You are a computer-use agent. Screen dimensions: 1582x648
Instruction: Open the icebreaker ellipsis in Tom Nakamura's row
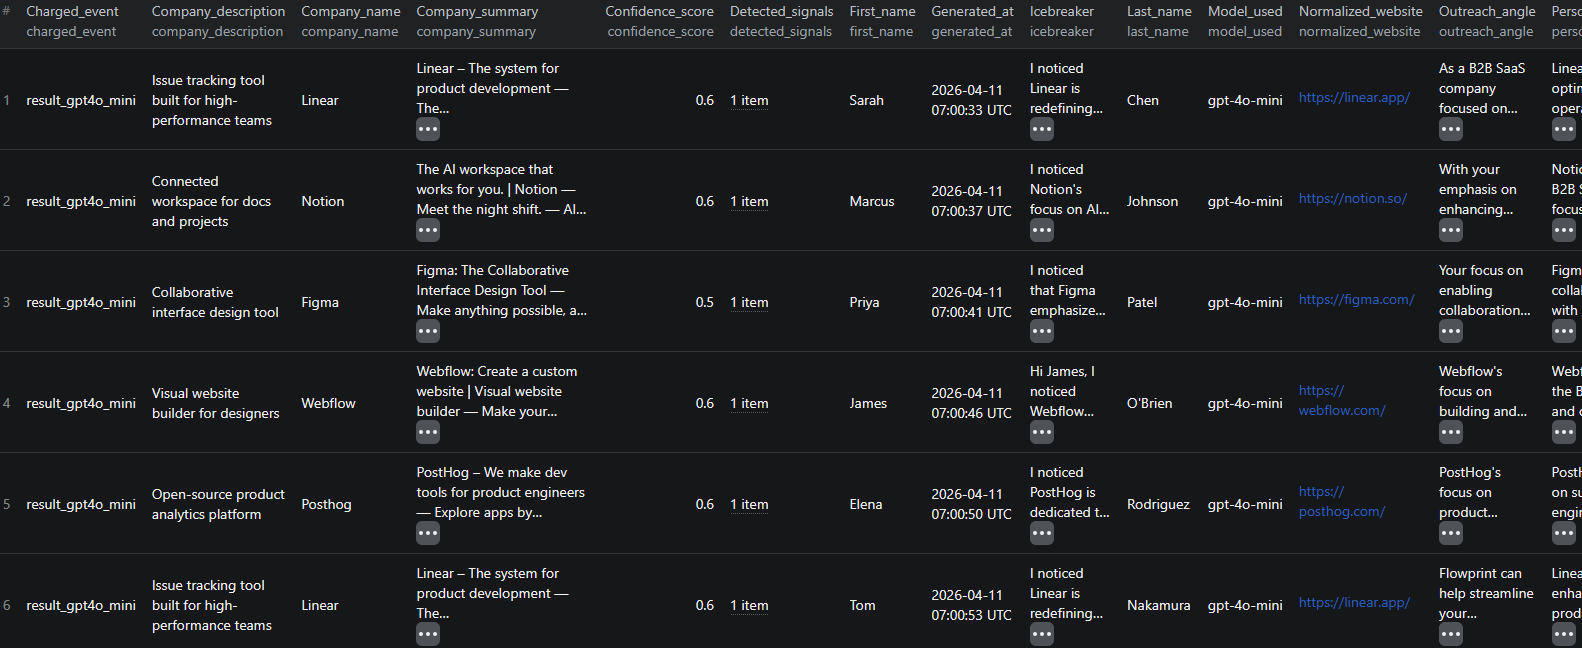tap(1042, 634)
